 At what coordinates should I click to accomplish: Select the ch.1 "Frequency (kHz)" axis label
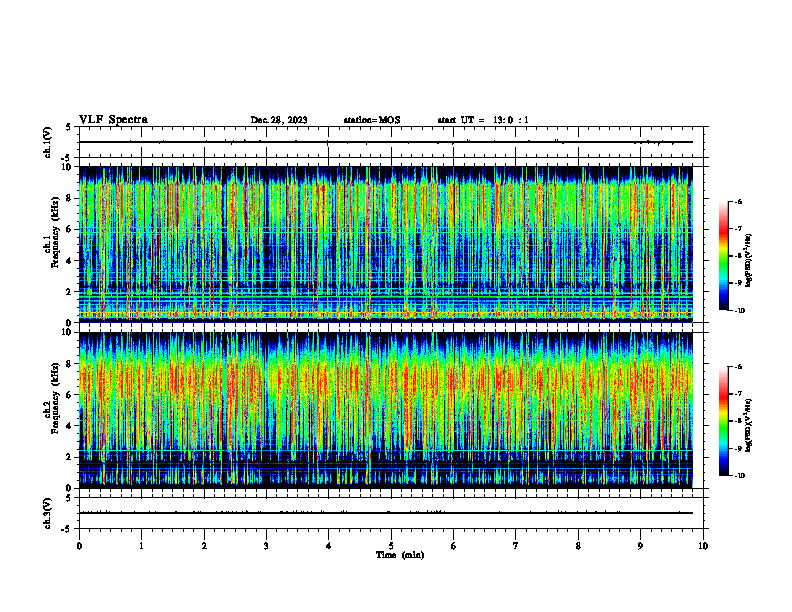tap(55, 233)
